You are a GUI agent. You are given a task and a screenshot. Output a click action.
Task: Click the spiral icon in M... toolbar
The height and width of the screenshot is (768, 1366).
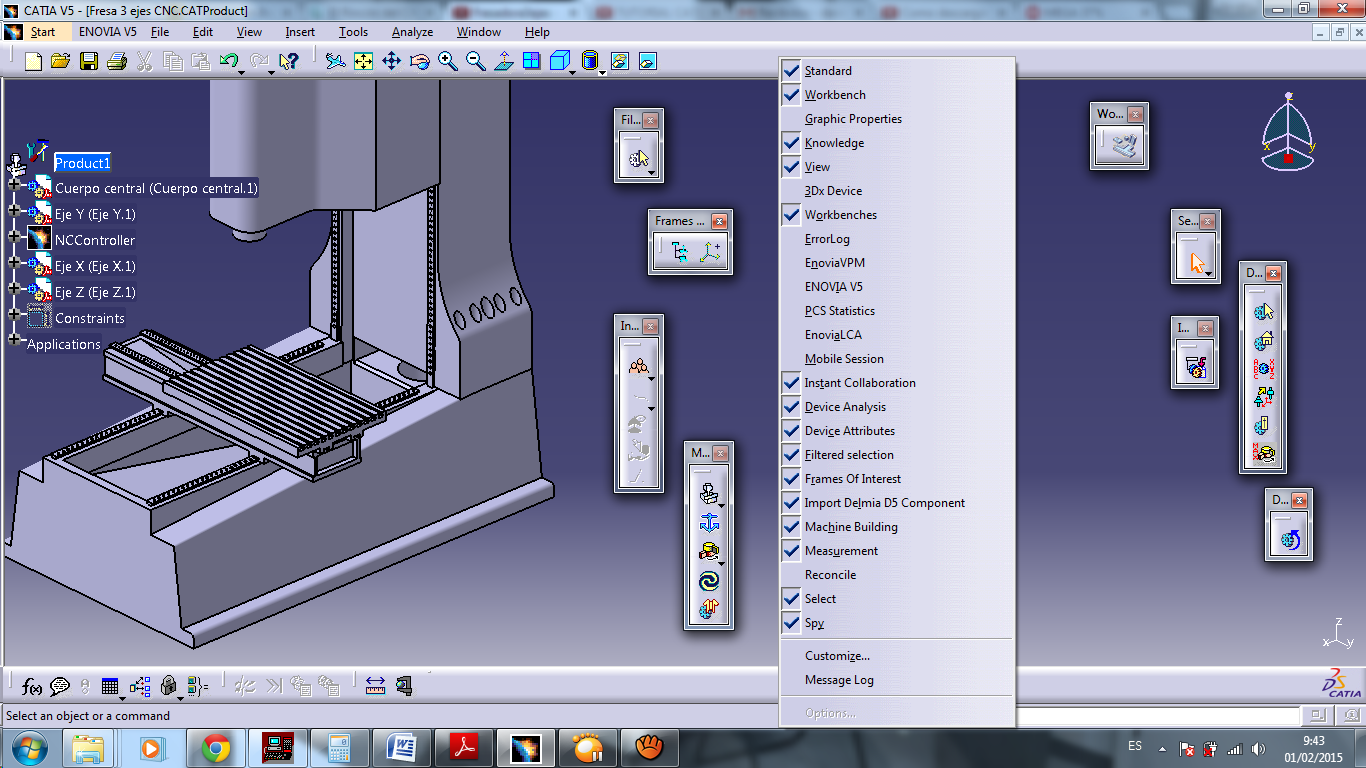pos(709,580)
